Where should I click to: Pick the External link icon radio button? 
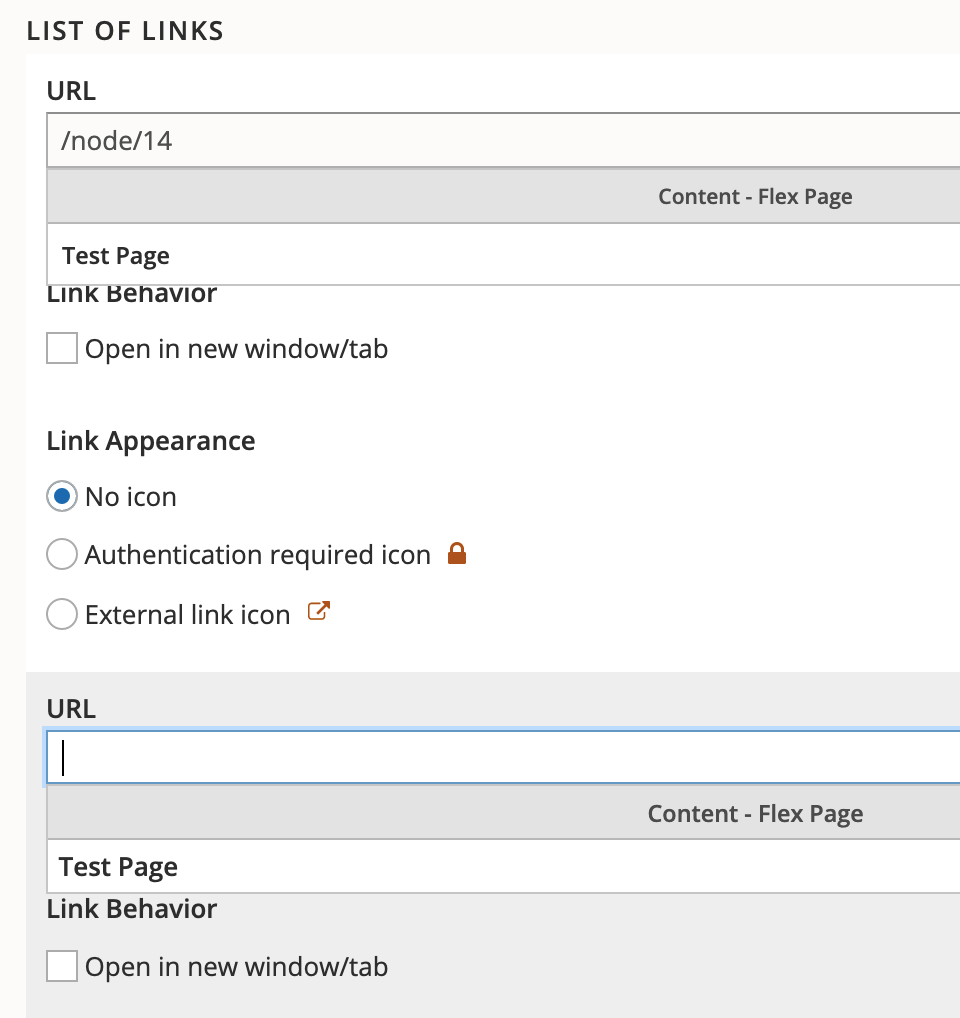(x=62, y=614)
